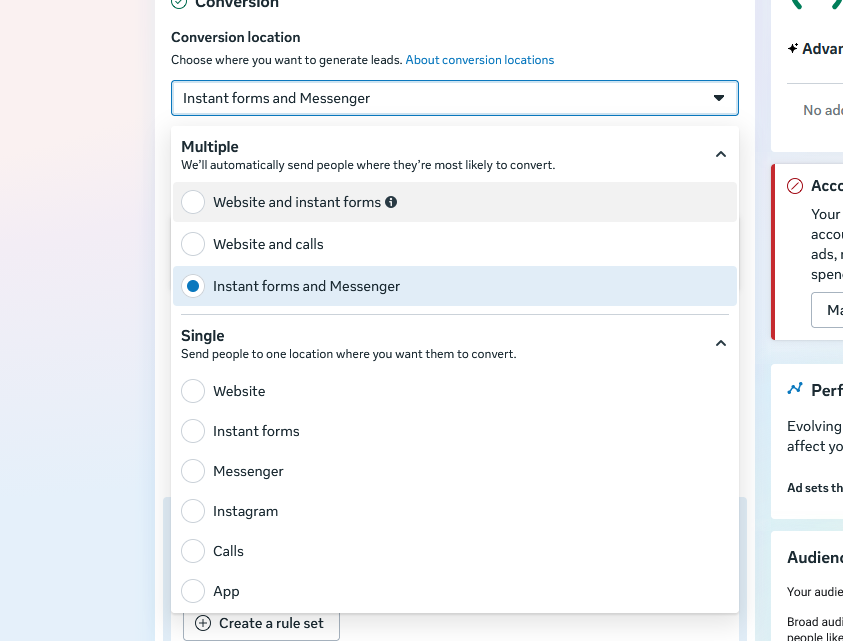Select the Calls radio button
This screenshot has width=843, height=641.
[193, 551]
